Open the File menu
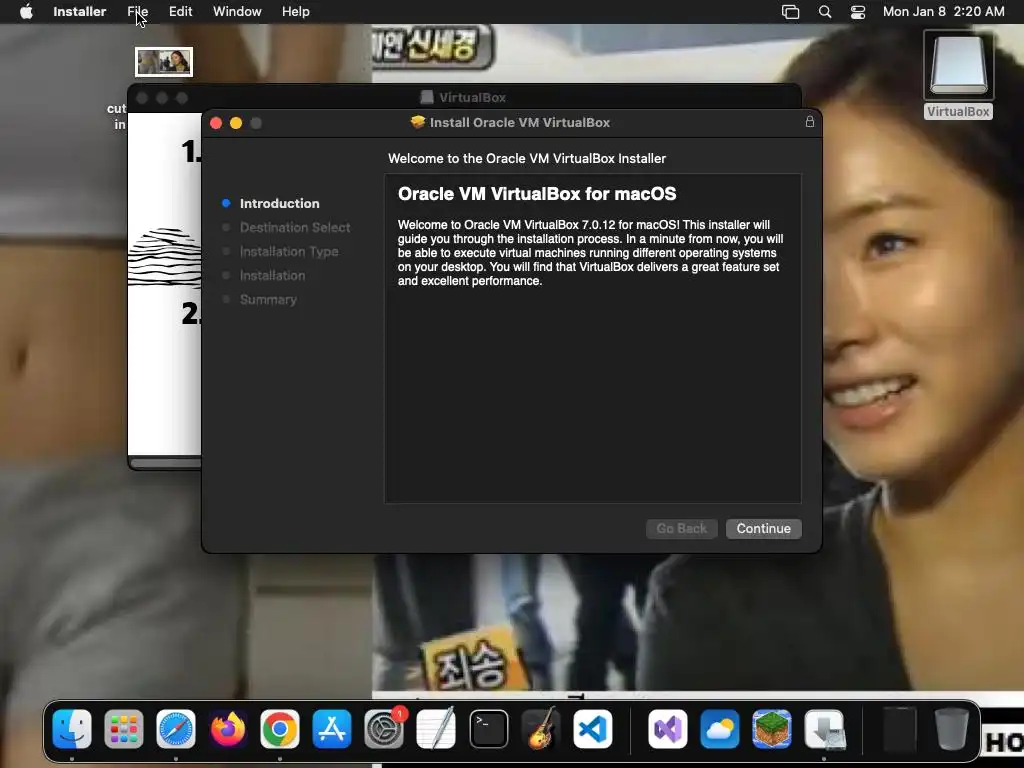The image size is (1024, 768). tap(138, 12)
